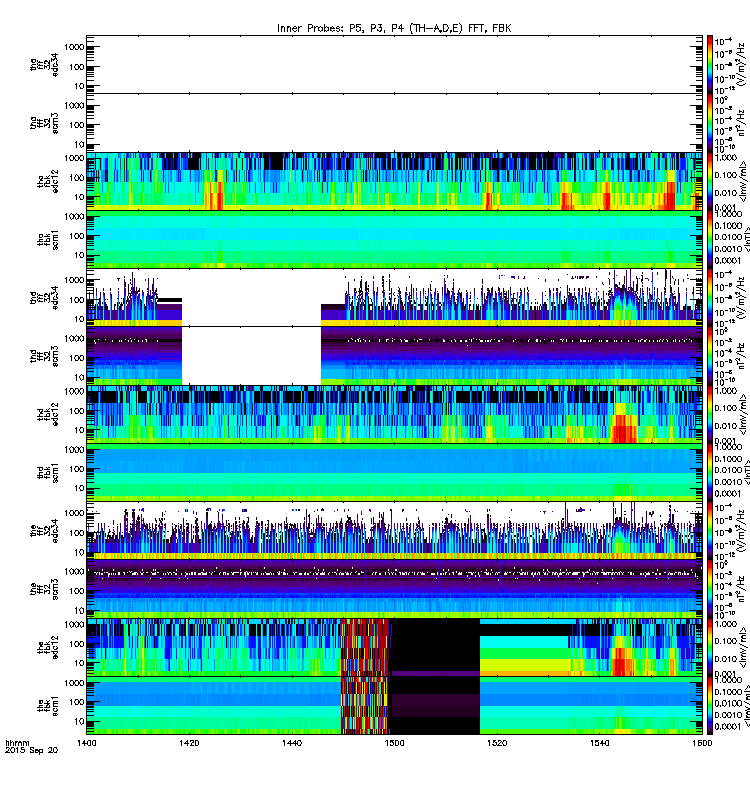Select the 'thd fff 32 scm3' panel label
750x800 pixels.
(x=44, y=356)
